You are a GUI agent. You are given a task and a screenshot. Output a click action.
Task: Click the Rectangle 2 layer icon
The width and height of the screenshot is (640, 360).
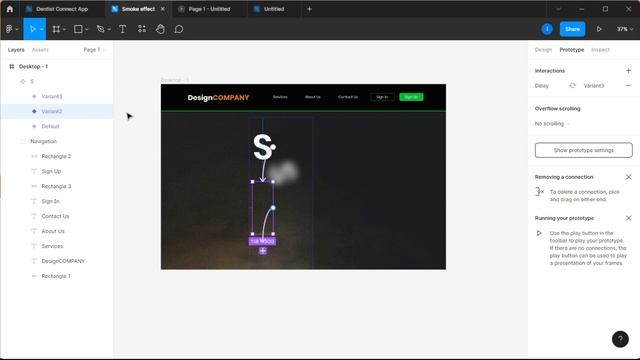(34, 156)
